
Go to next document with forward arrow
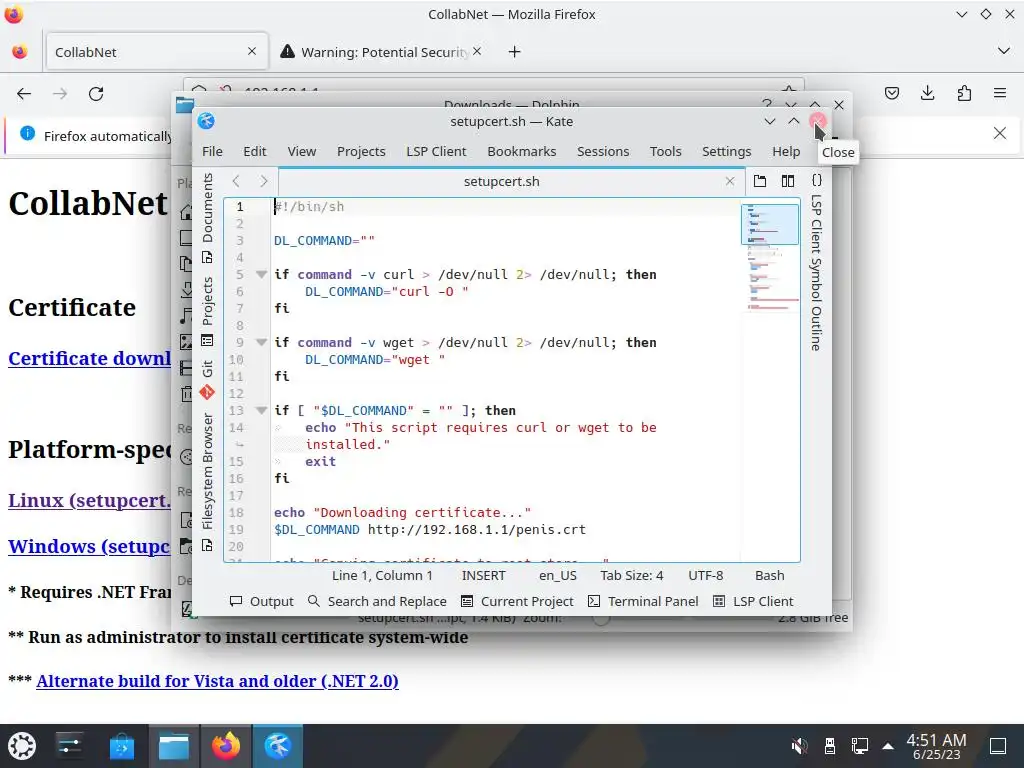pyautogui.click(x=264, y=182)
